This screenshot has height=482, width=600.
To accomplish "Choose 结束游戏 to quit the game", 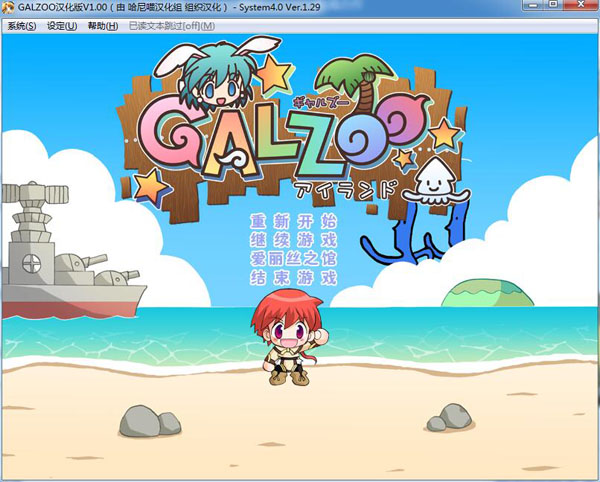I will pyautogui.click(x=293, y=277).
